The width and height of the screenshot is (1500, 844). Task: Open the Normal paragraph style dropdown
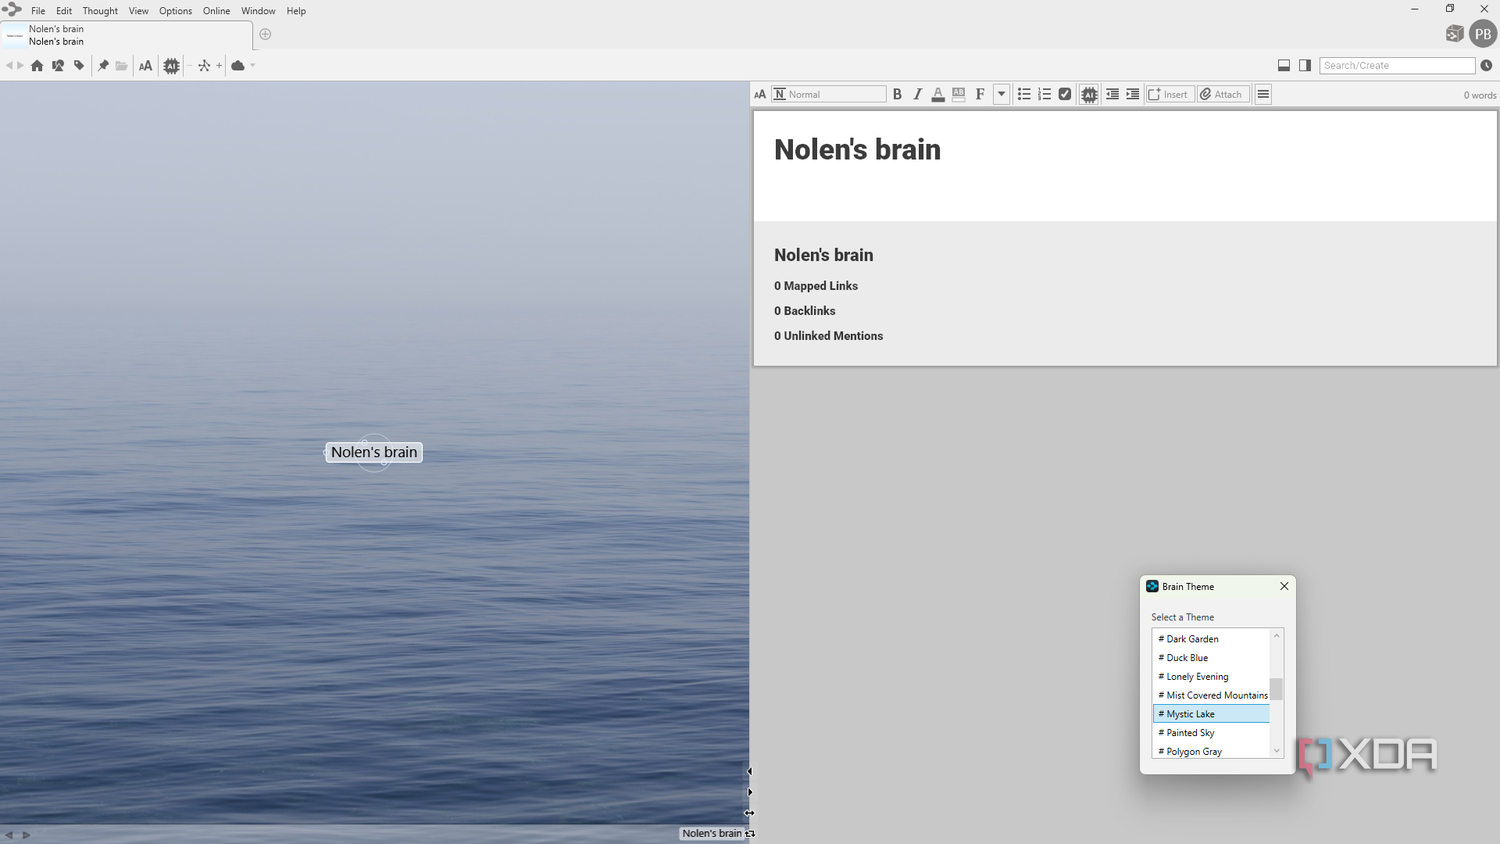pyautogui.click(x=829, y=94)
